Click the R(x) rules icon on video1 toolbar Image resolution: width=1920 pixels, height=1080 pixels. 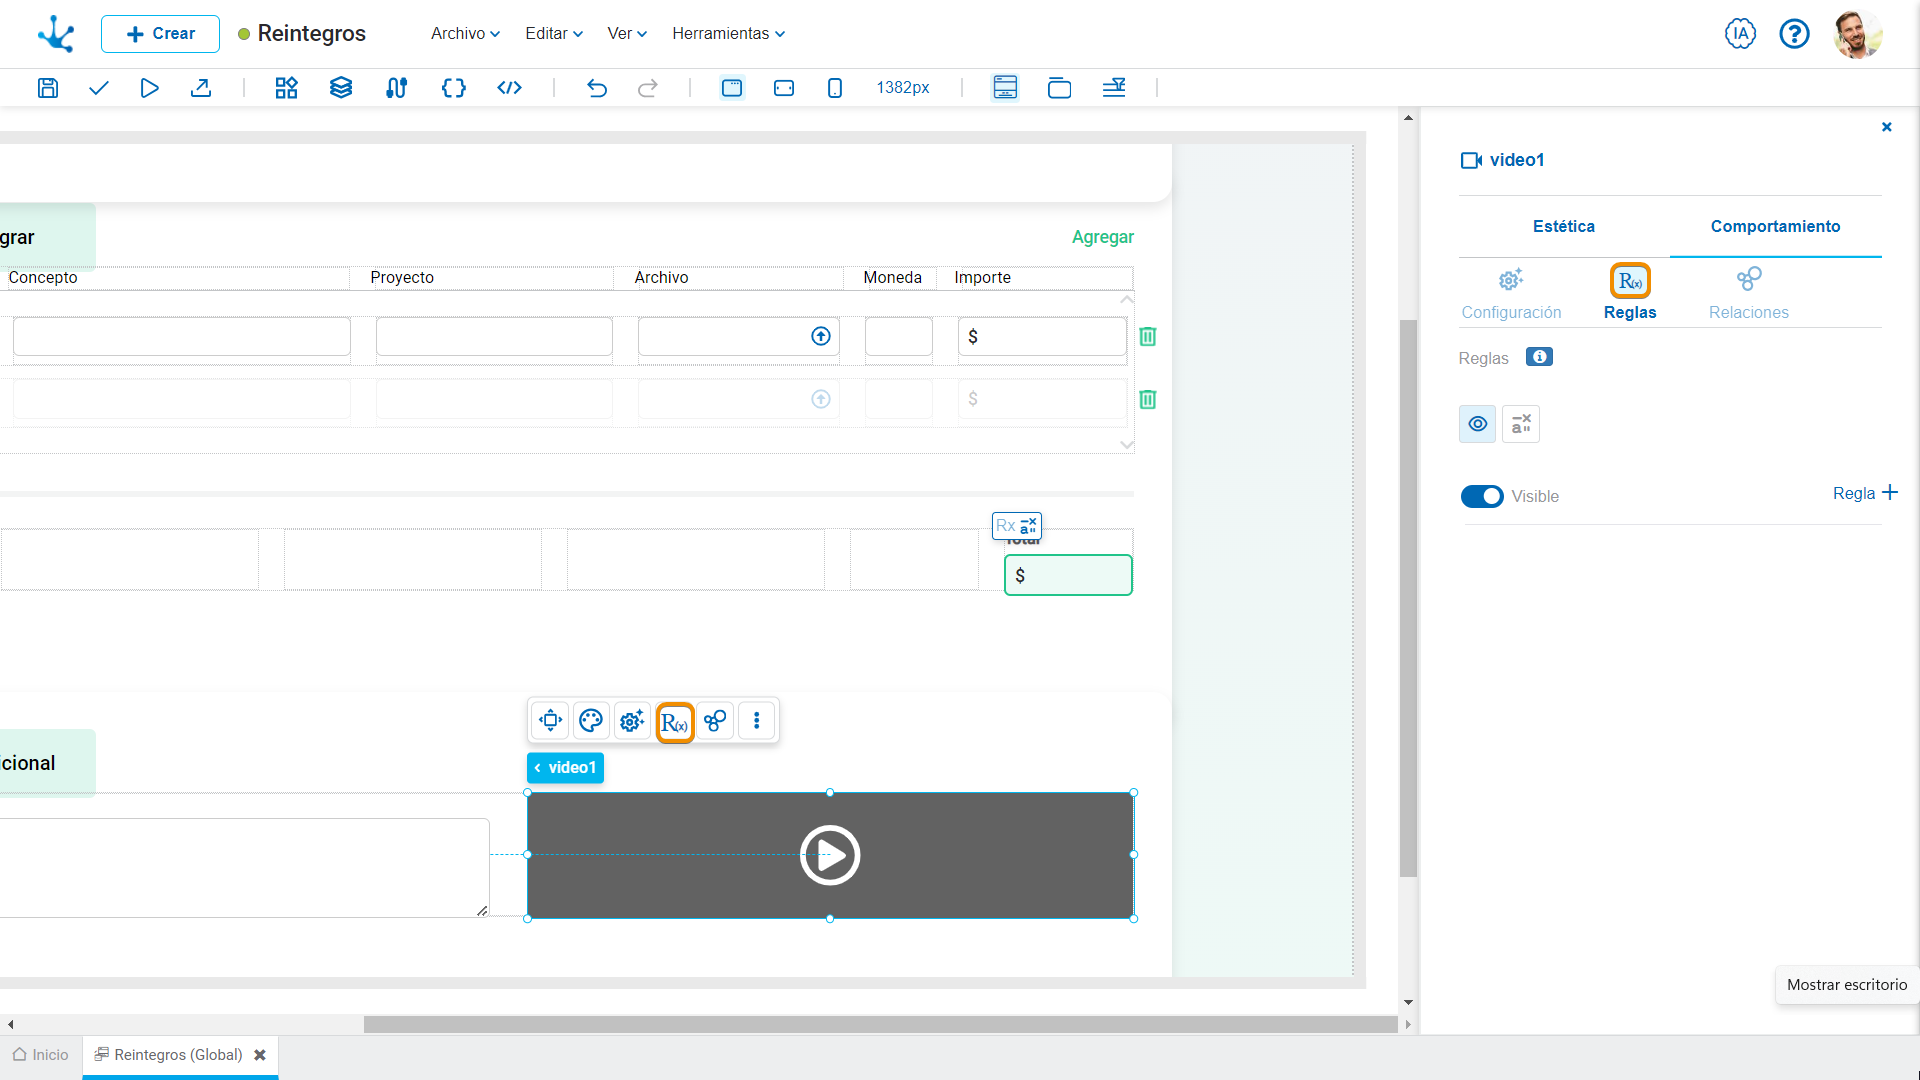pos(675,721)
